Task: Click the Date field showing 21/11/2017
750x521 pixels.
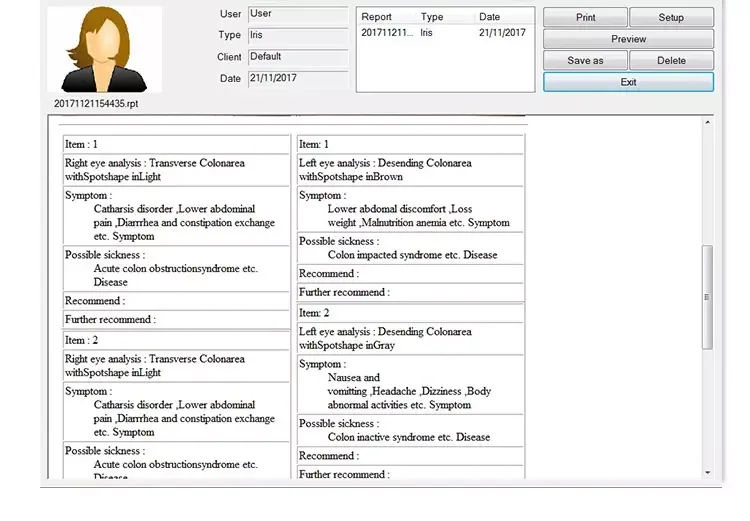Action: tap(297, 78)
